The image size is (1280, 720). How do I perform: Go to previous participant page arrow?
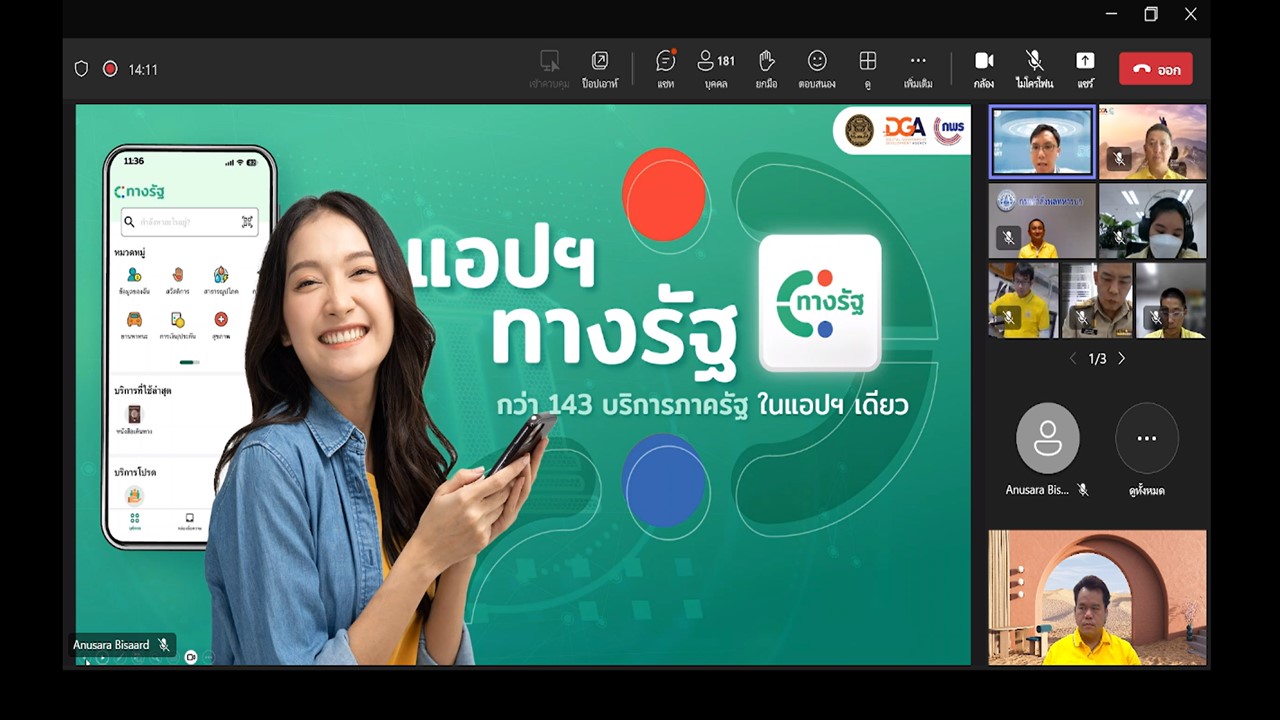click(1073, 358)
